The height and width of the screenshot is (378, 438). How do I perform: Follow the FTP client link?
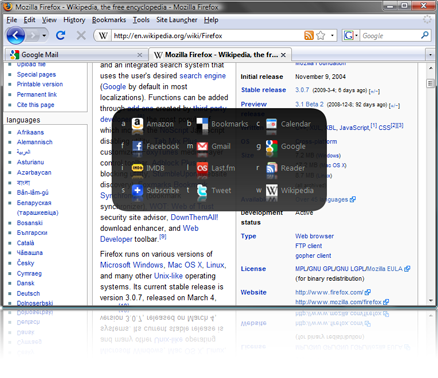(309, 246)
